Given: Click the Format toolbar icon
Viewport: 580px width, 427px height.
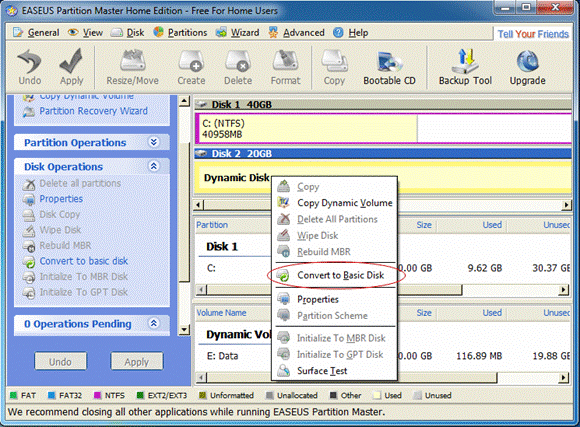Looking at the screenshot, I should [x=285, y=67].
